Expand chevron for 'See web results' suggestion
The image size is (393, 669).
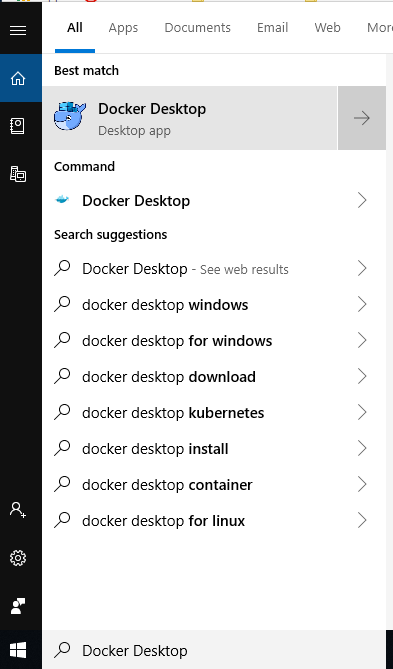(x=362, y=268)
